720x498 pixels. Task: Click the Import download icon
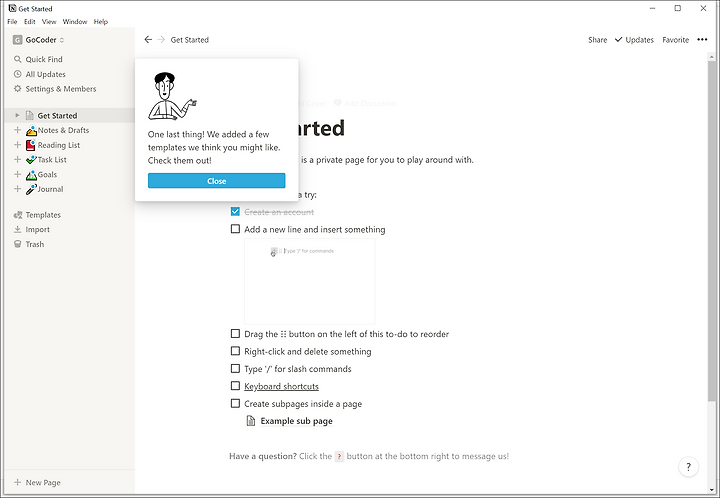coord(17,229)
